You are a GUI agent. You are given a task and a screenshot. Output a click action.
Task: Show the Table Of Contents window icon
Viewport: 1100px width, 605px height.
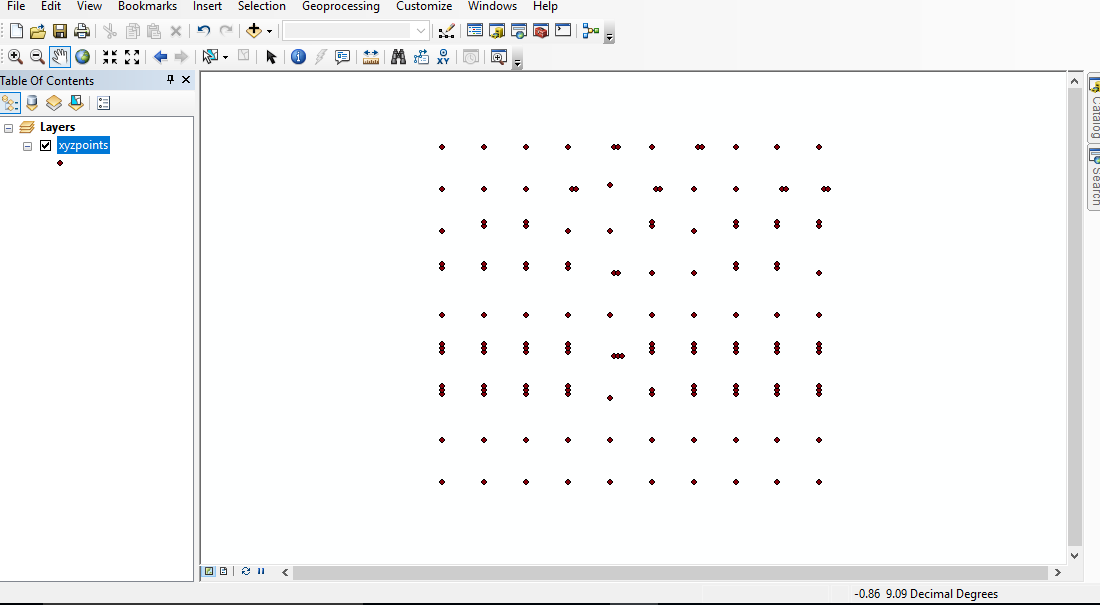pyautogui.click(x=475, y=31)
